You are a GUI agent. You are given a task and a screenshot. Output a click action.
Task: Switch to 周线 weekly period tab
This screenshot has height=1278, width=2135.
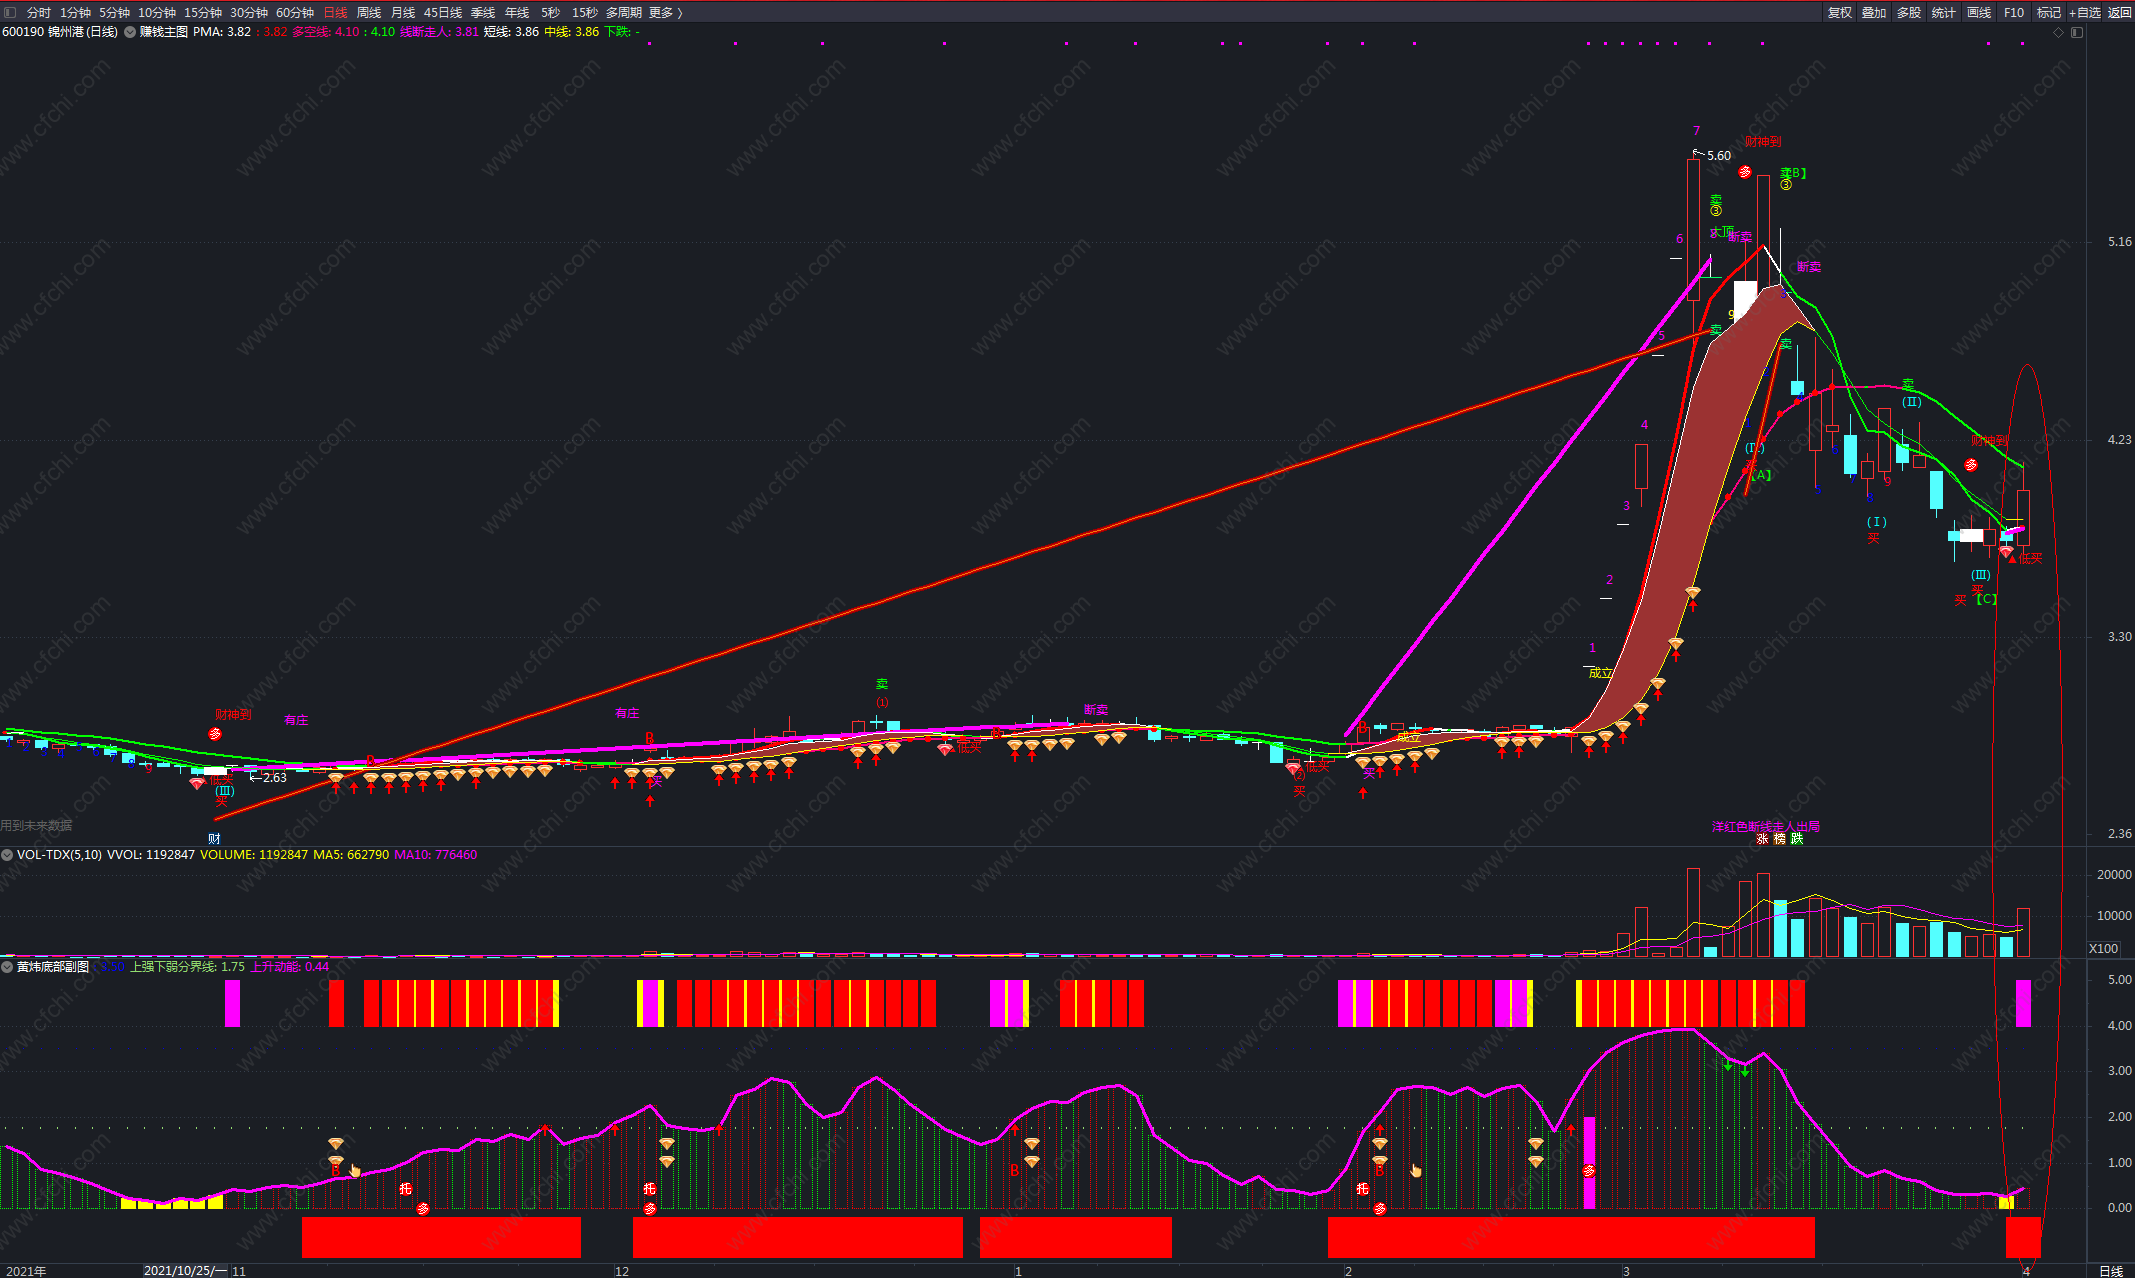coord(369,12)
